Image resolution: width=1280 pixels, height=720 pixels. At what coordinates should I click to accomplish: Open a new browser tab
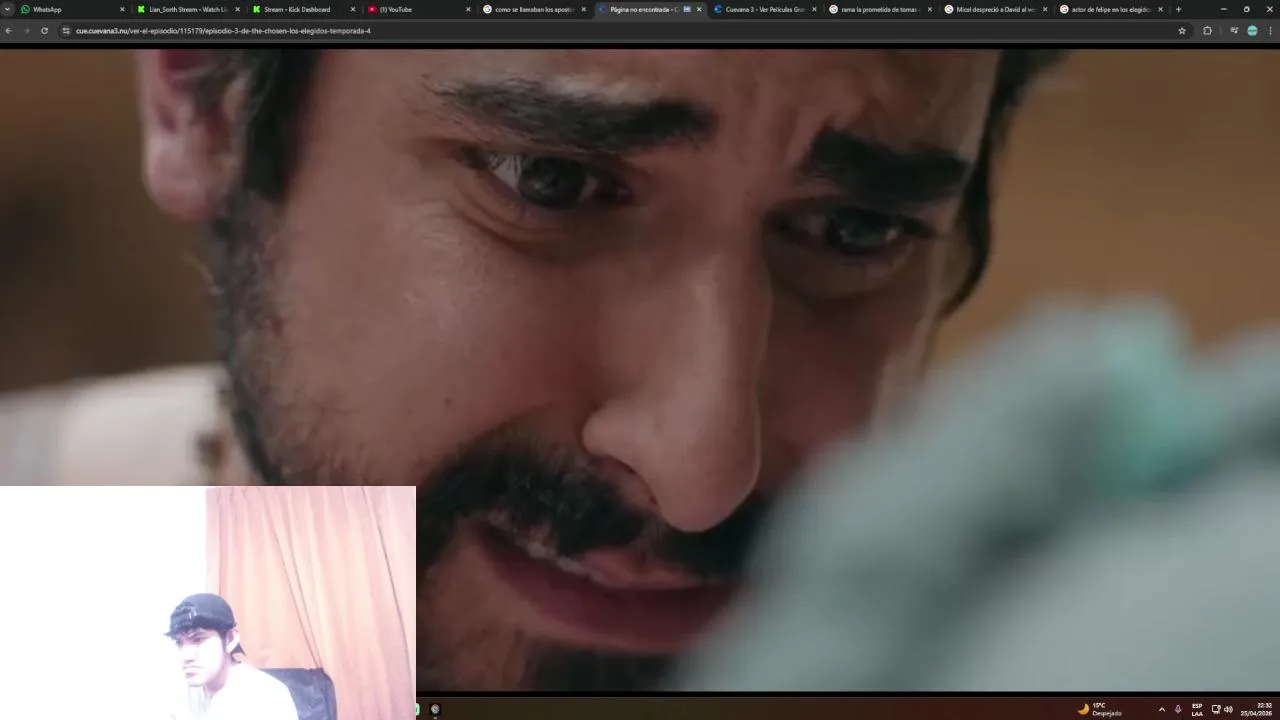[x=1178, y=9]
